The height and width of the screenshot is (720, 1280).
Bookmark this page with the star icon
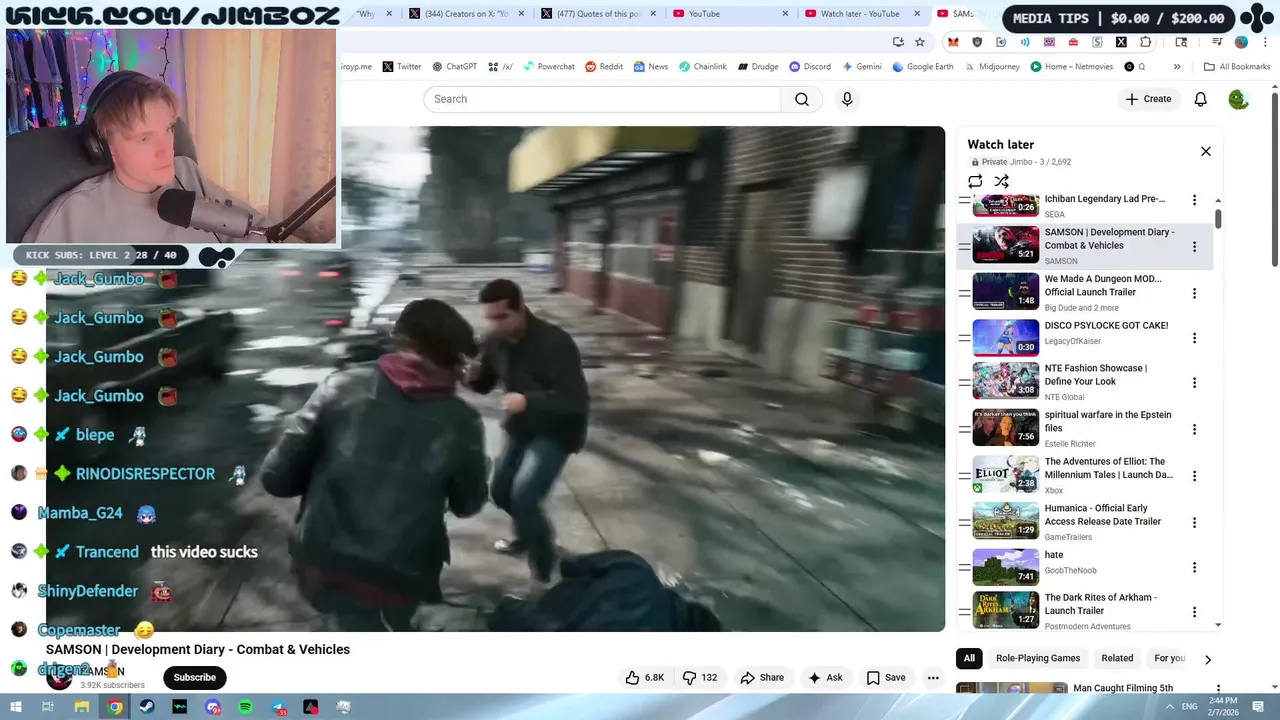[920, 42]
